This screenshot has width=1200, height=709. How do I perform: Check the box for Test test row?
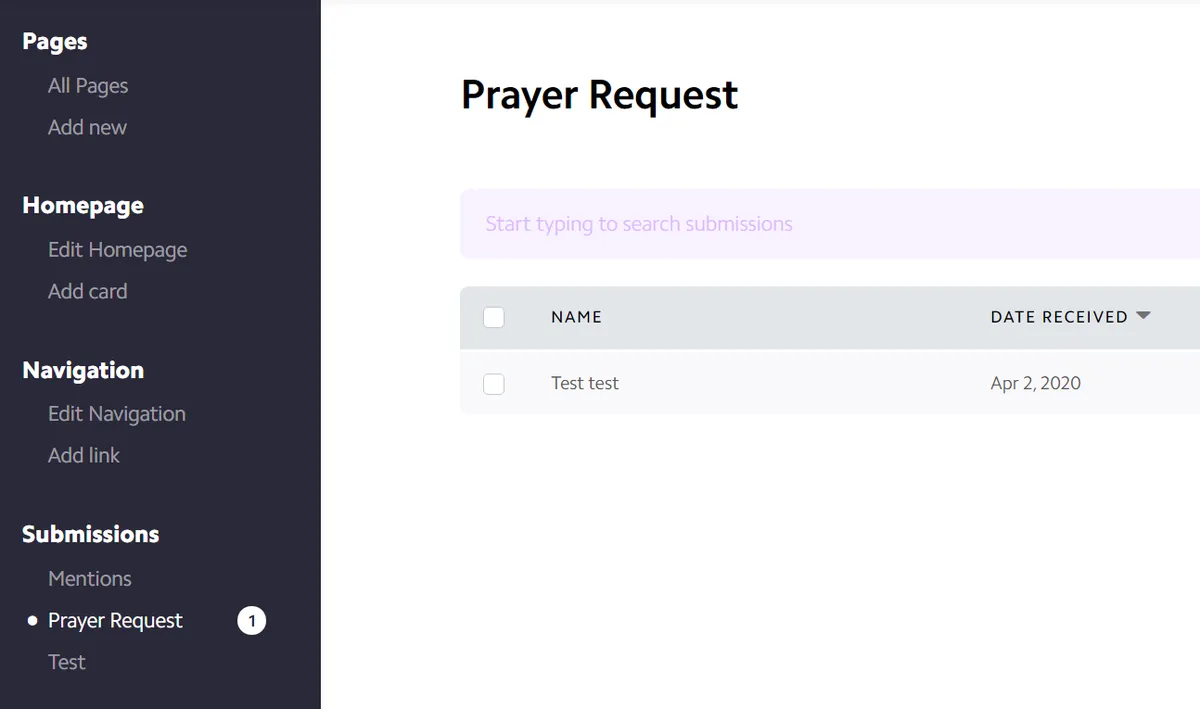(494, 383)
